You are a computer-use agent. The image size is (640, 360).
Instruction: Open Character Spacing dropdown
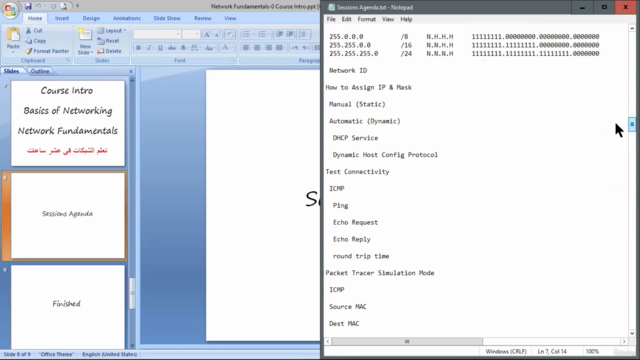tap(196, 48)
